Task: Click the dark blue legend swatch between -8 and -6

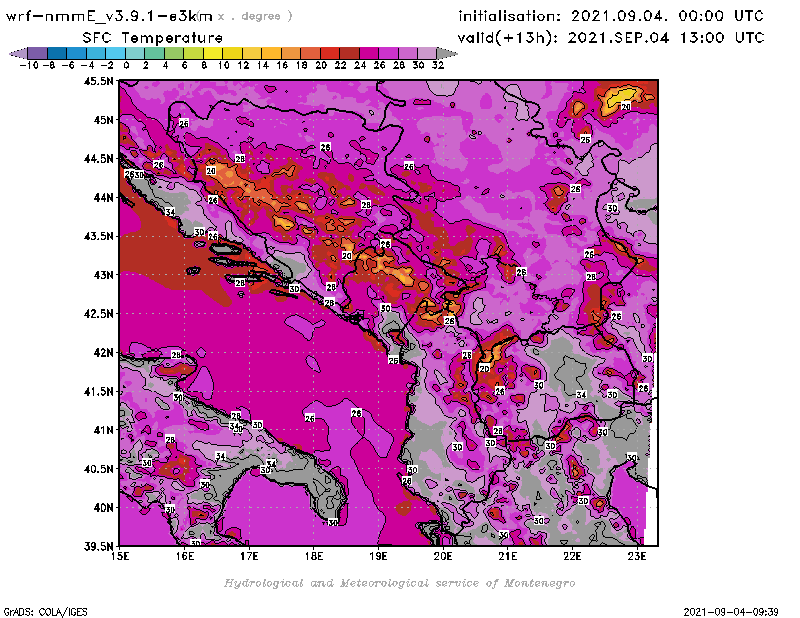Action: (57, 53)
